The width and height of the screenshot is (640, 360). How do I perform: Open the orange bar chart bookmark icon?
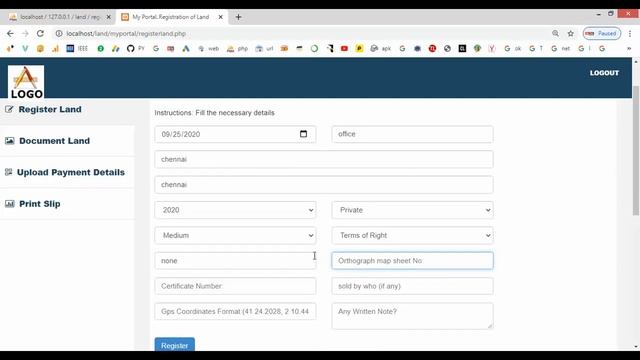coord(55,49)
